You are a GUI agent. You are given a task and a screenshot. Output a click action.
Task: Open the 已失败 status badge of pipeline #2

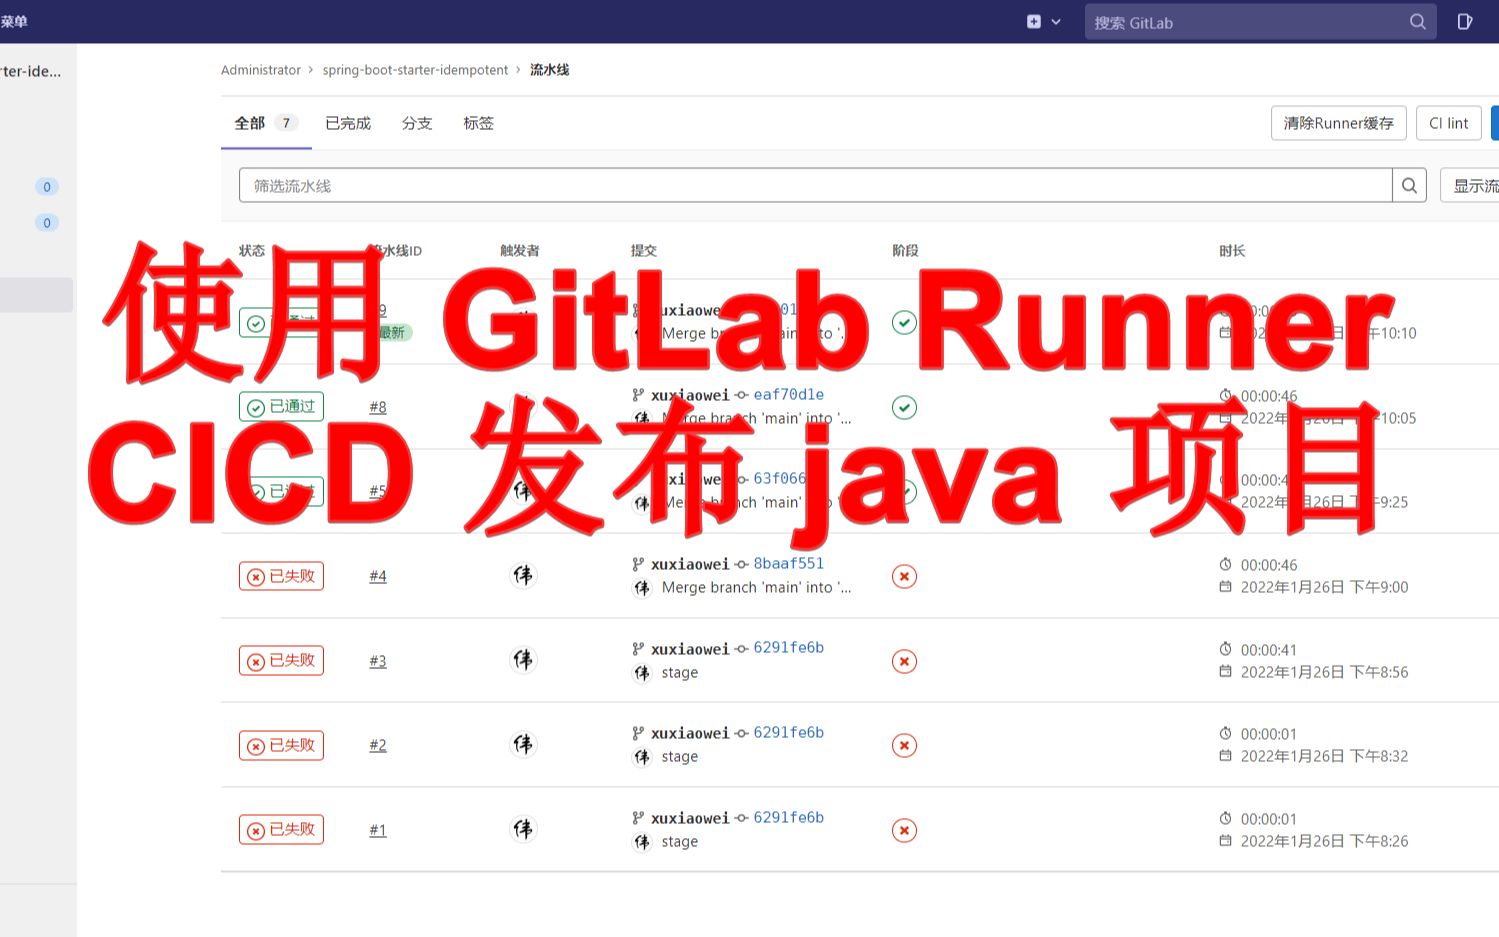pyautogui.click(x=281, y=745)
